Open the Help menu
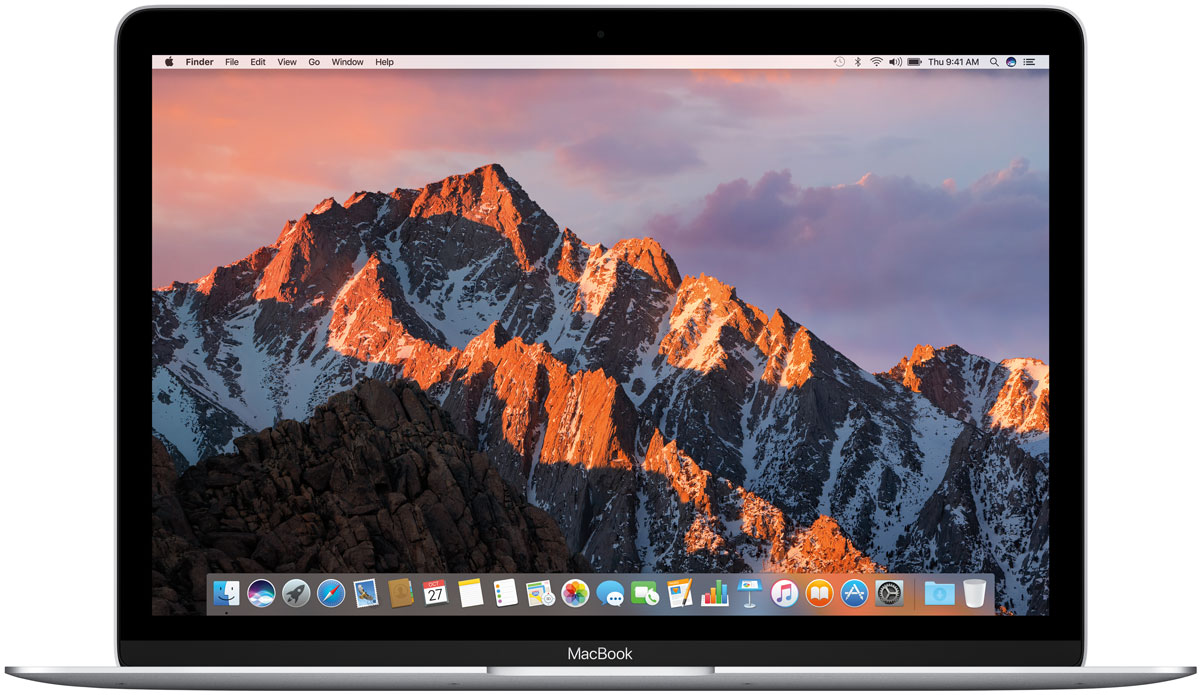Viewport: 1200px width, 695px height. point(385,62)
